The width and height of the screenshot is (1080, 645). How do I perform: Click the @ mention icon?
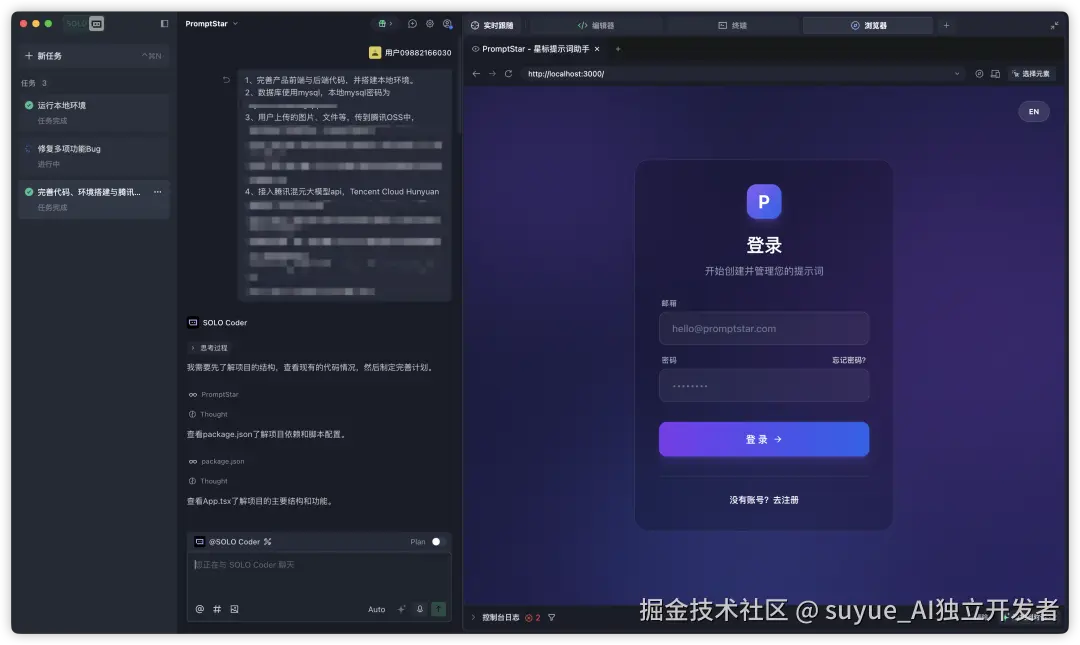point(200,609)
